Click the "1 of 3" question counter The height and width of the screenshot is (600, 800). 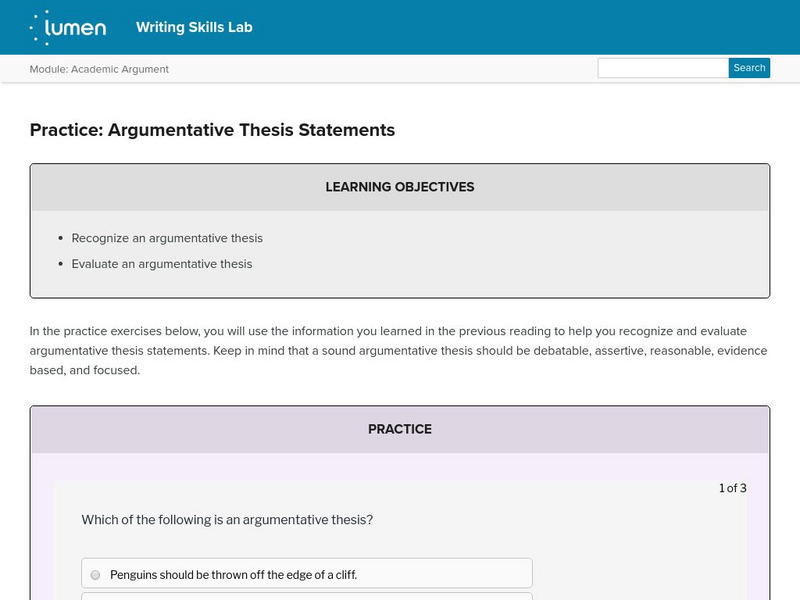click(732, 488)
